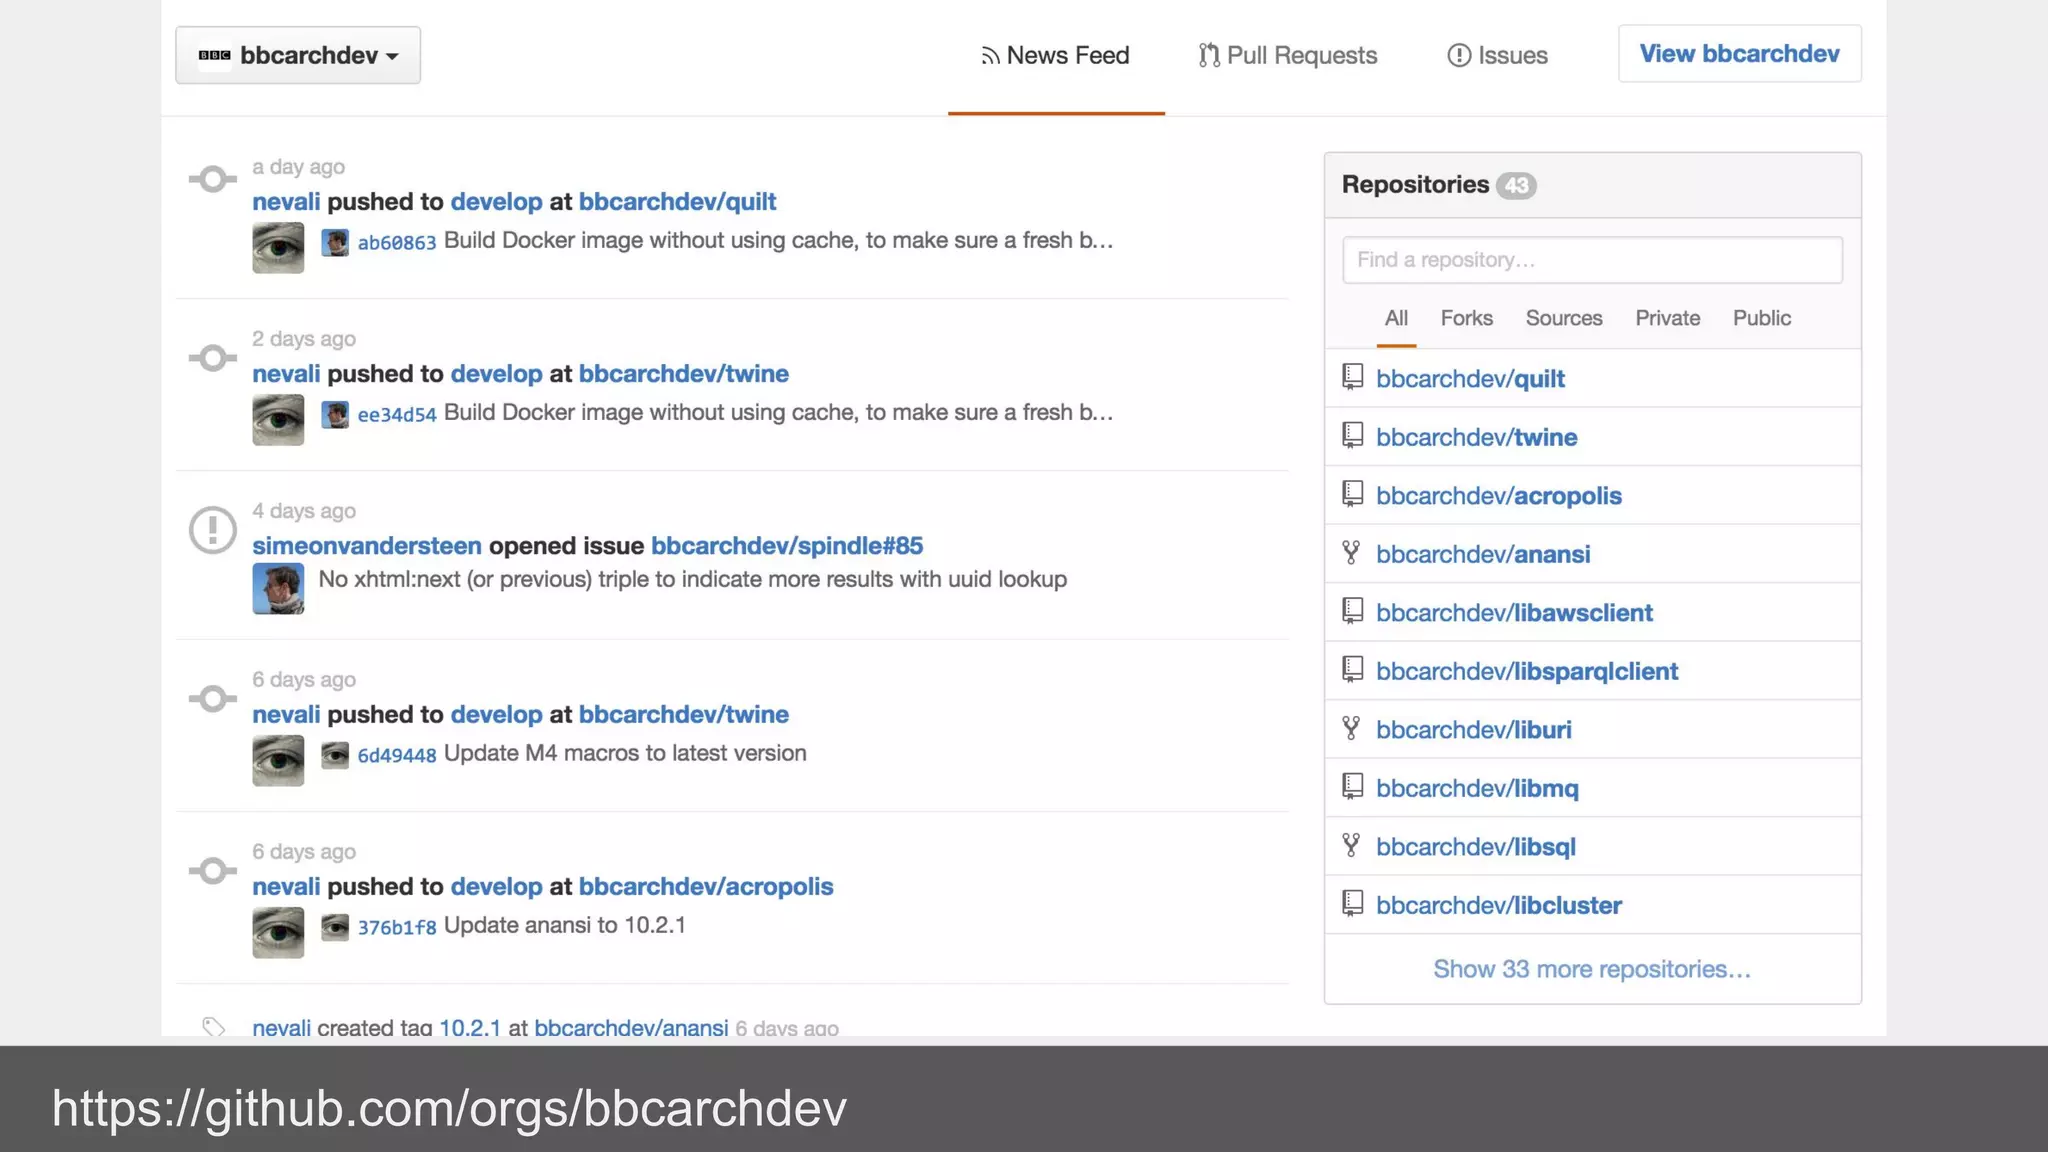The height and width of the screenshot is (1152, 2048).
Task: Open the bbcarchdev/libsql repository
Action: 1475,847
